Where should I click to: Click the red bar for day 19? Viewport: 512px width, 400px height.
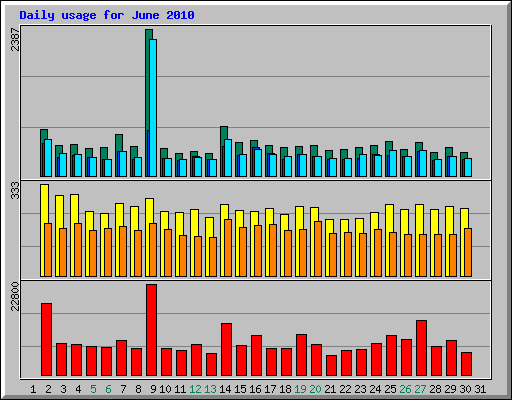(x=302, y=355)
